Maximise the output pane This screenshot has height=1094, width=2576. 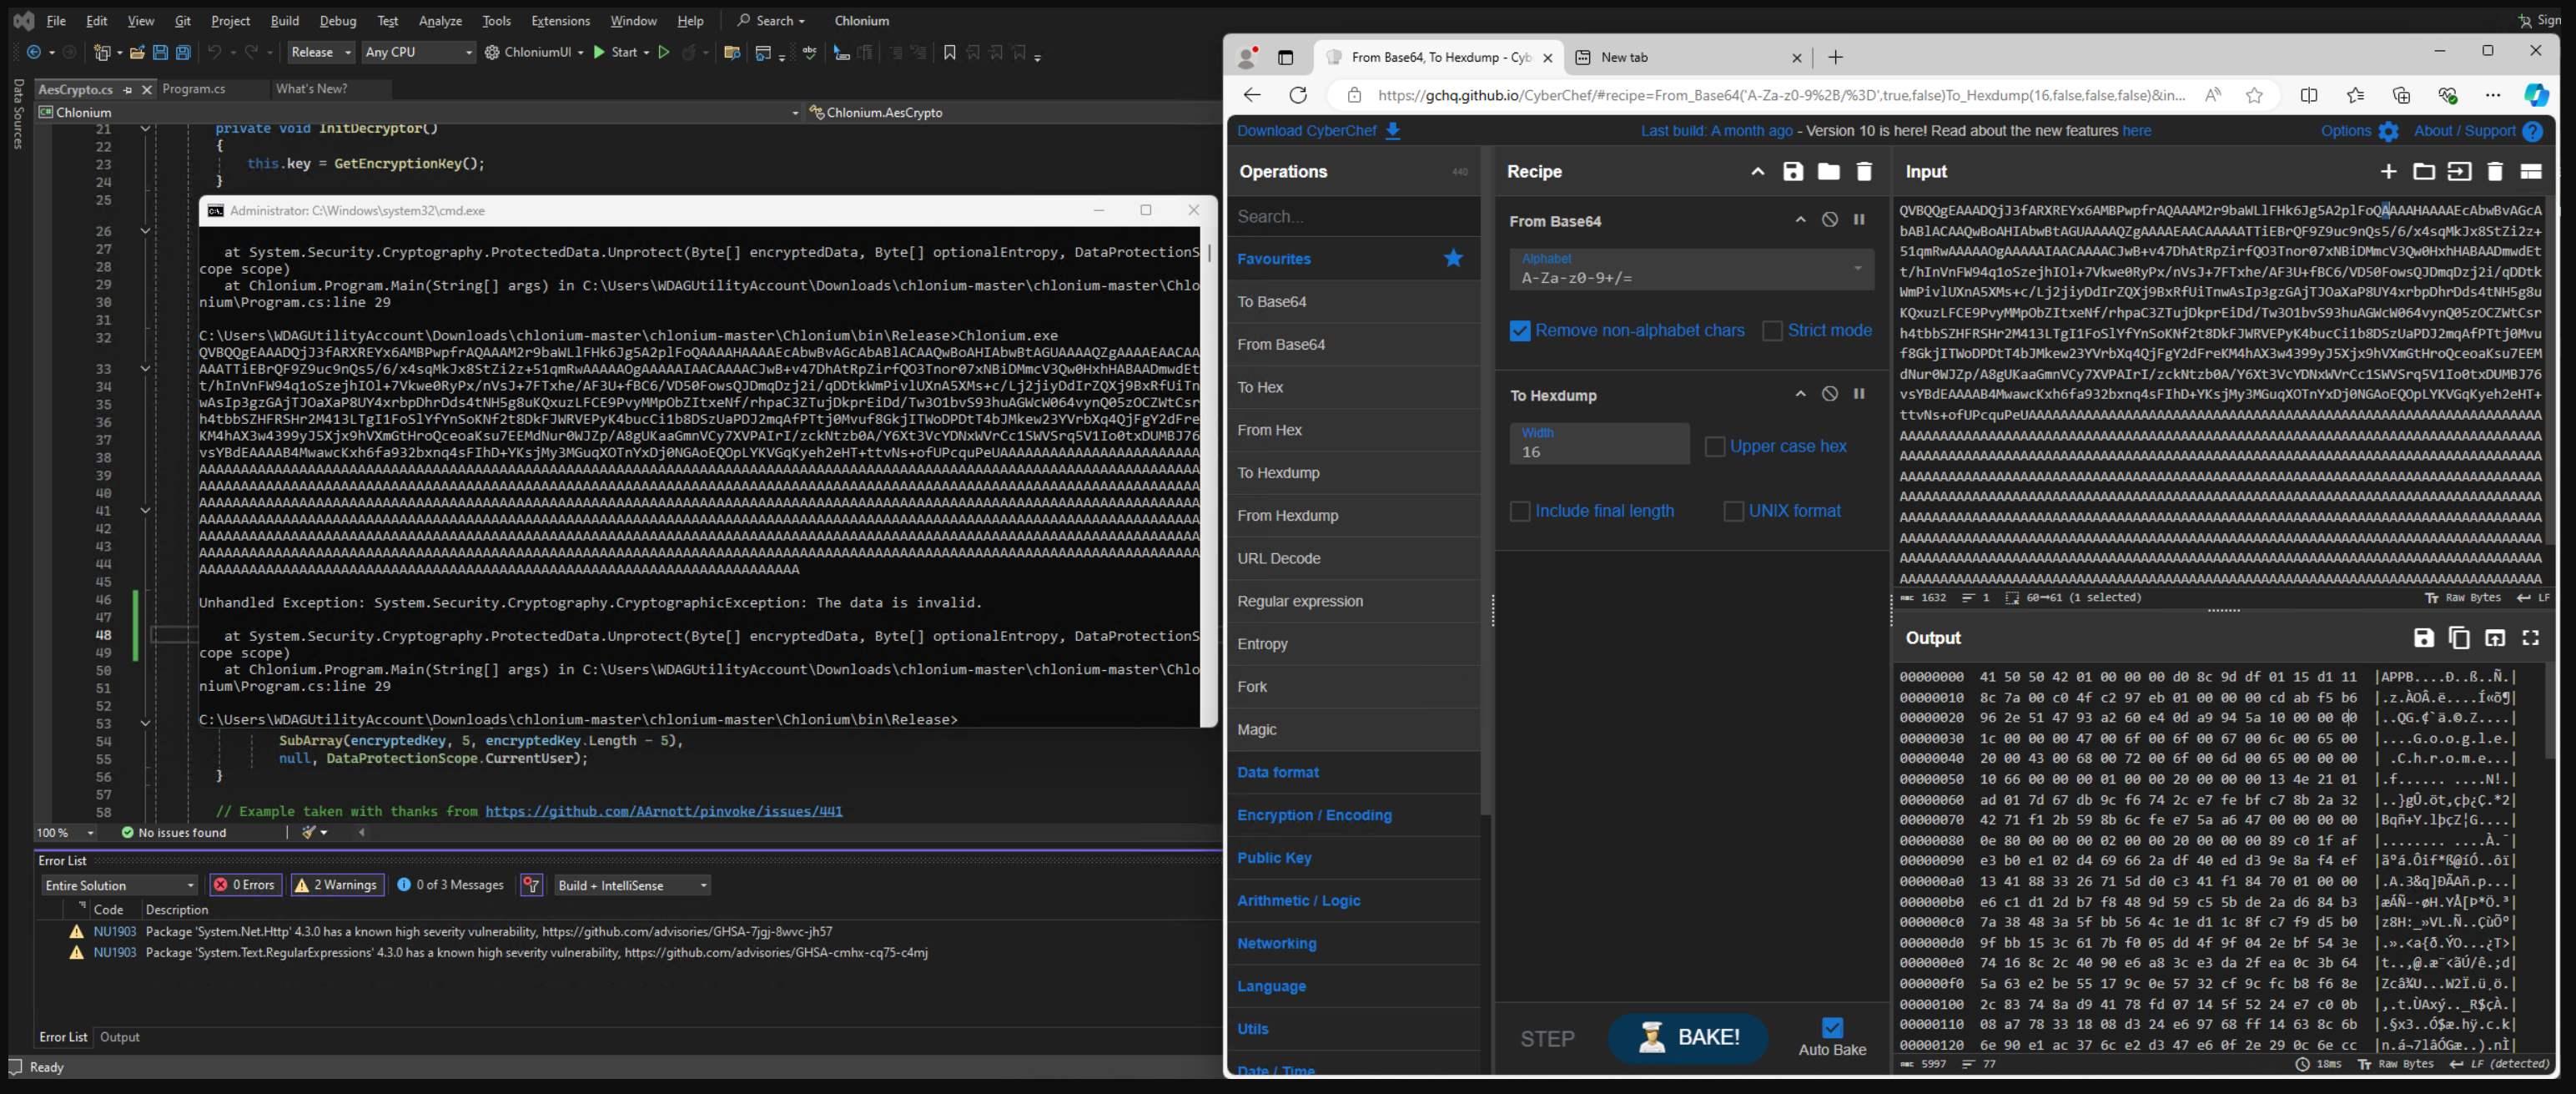2531,638
